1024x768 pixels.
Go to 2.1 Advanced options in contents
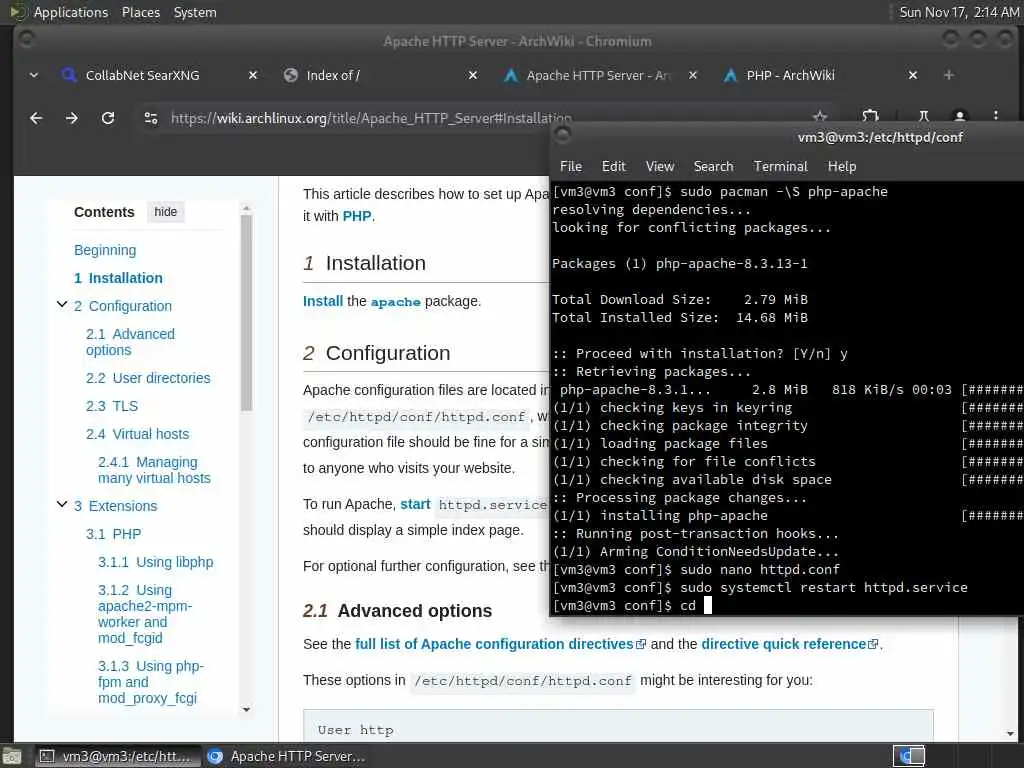pyautogui.click(x=131, y=342)
